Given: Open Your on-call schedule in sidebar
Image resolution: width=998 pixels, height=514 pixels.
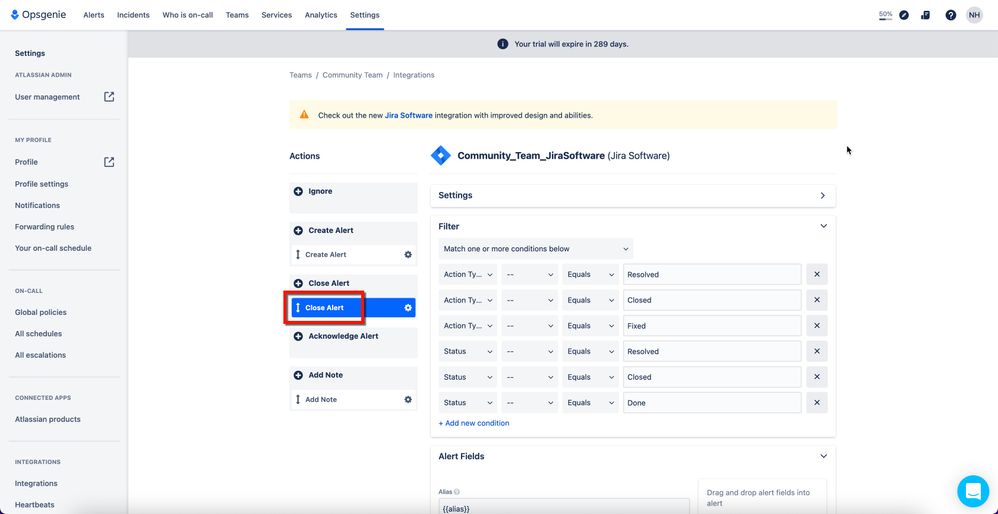Looking at the screenshot, I should click(53, 248).
